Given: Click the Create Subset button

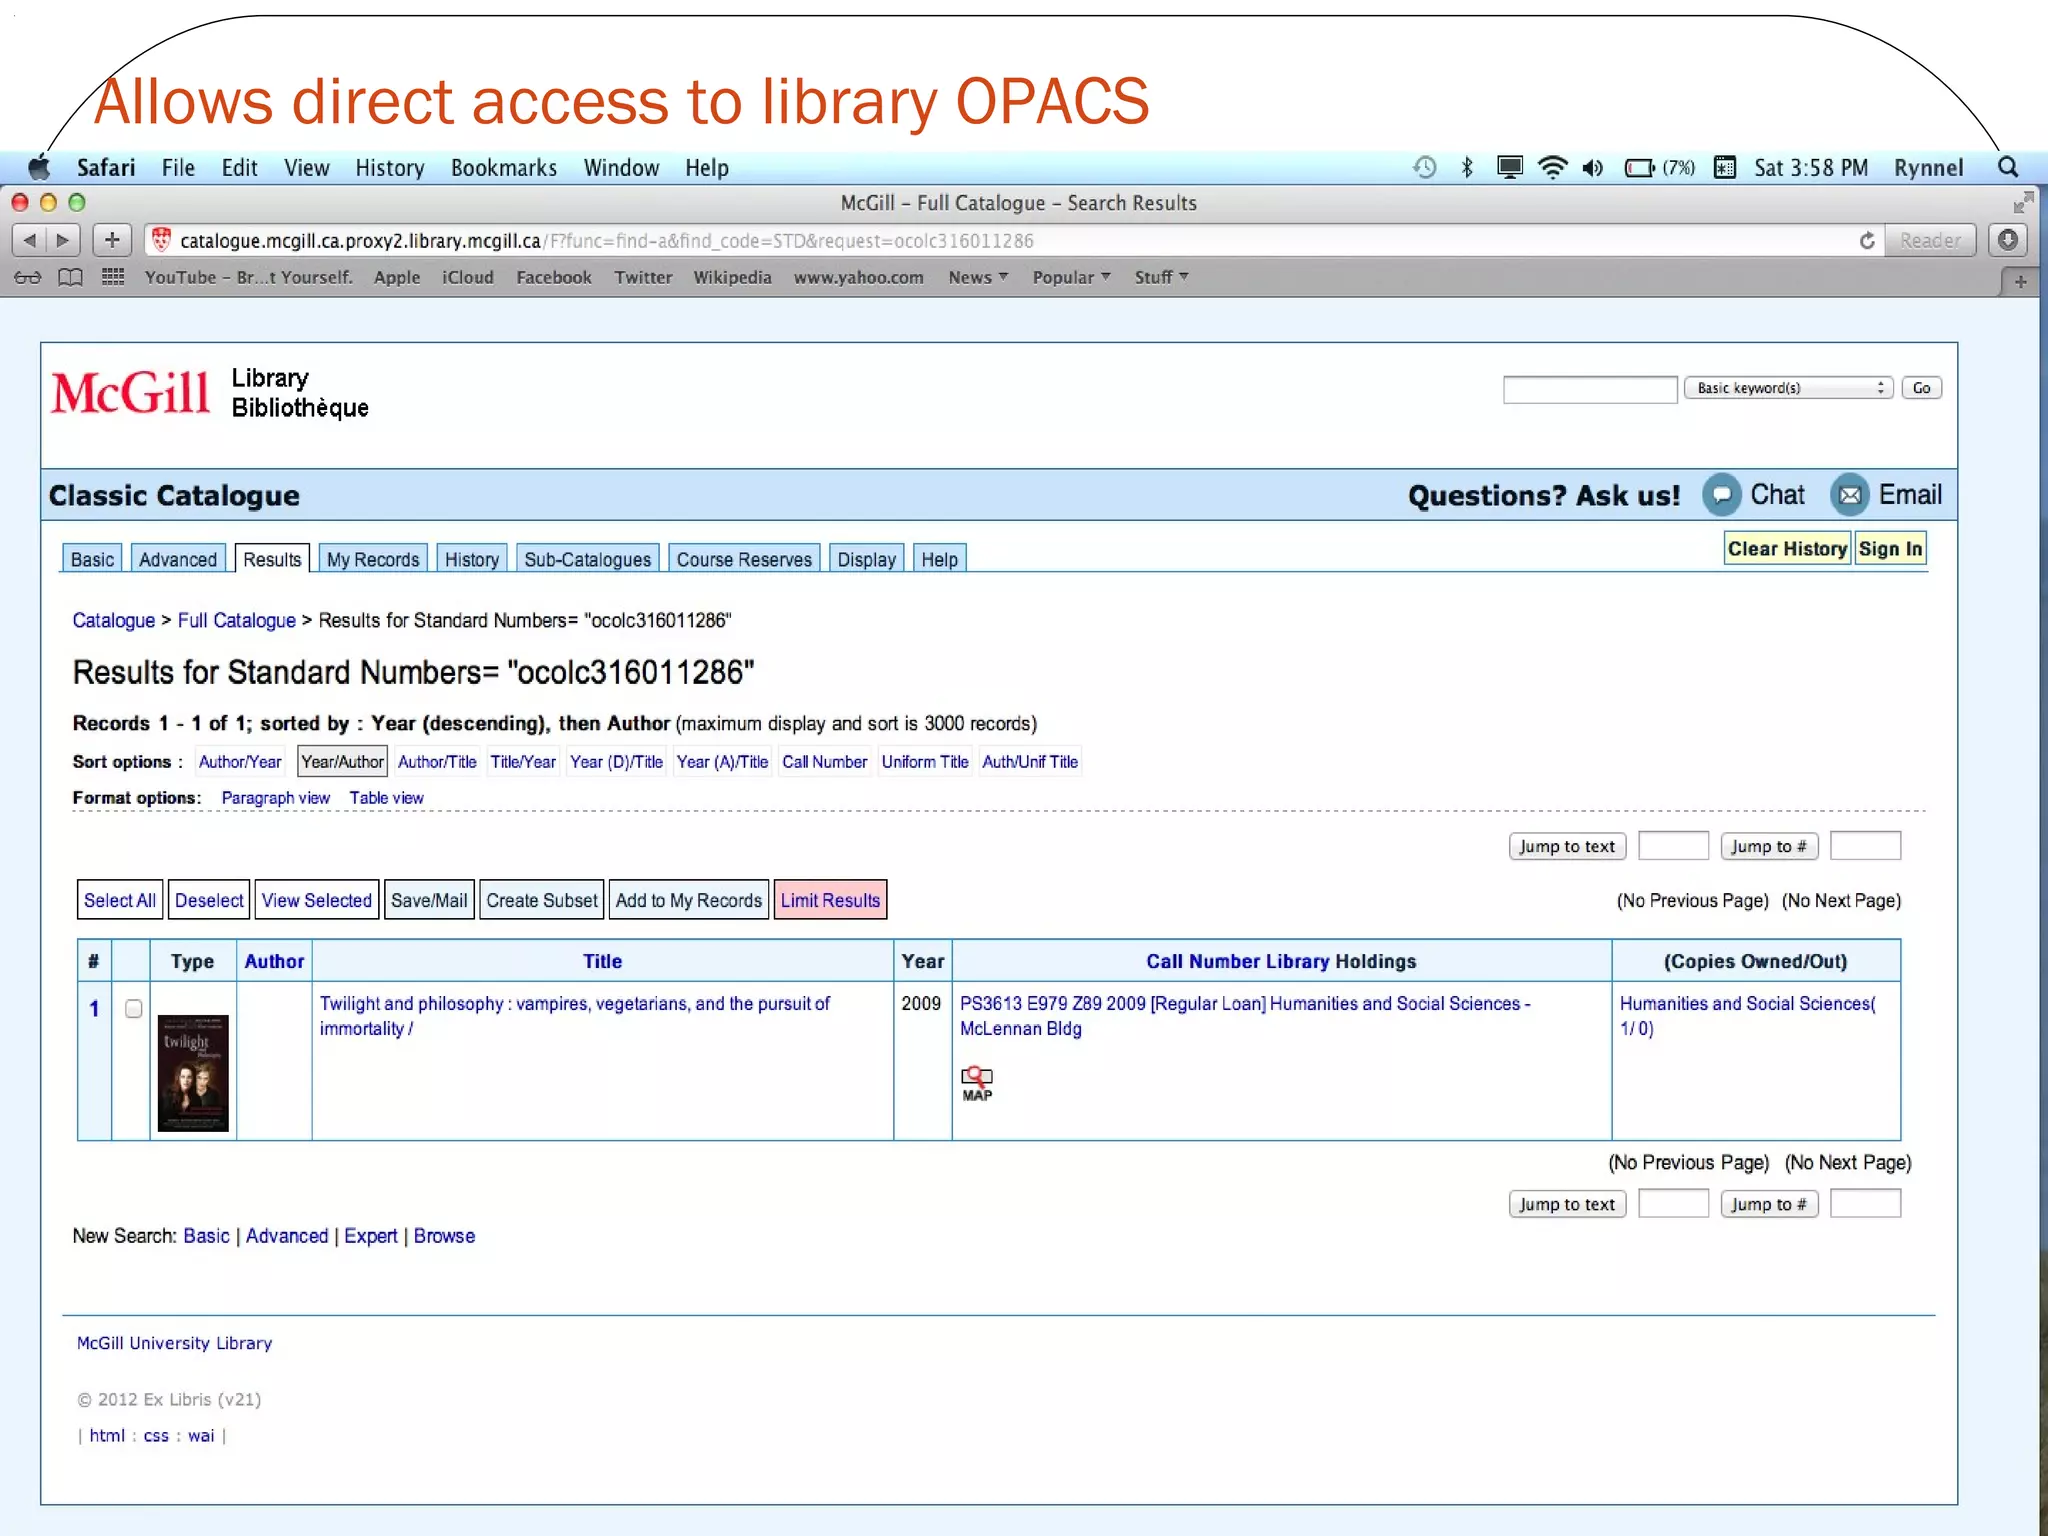Looking at the screenshot, I should 542,900.
